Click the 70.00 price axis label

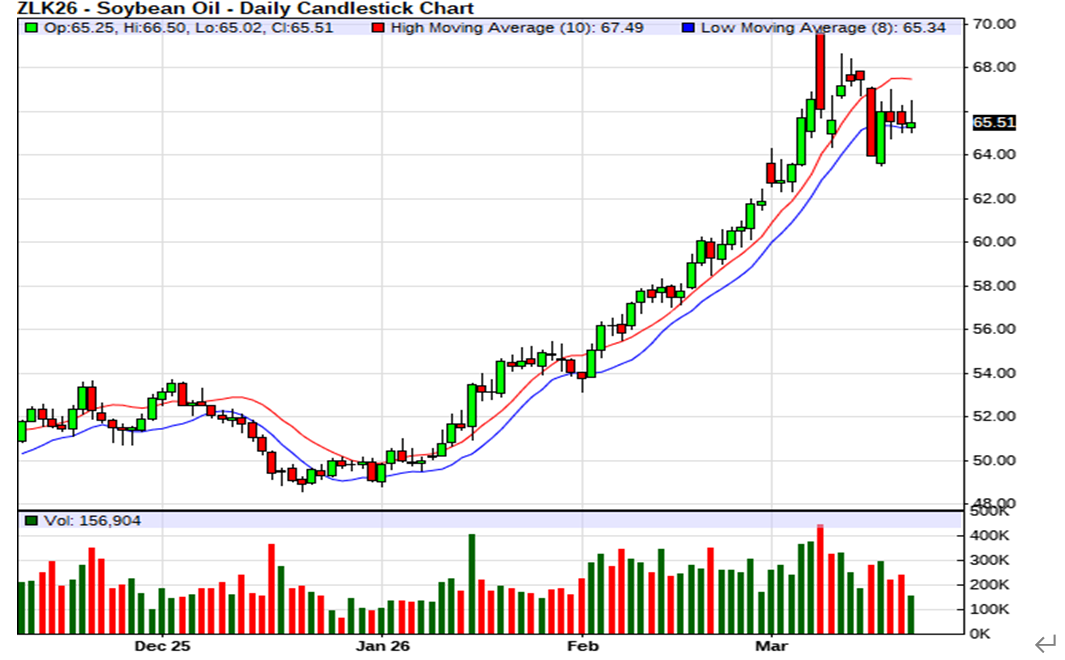(x=996, y=24)
